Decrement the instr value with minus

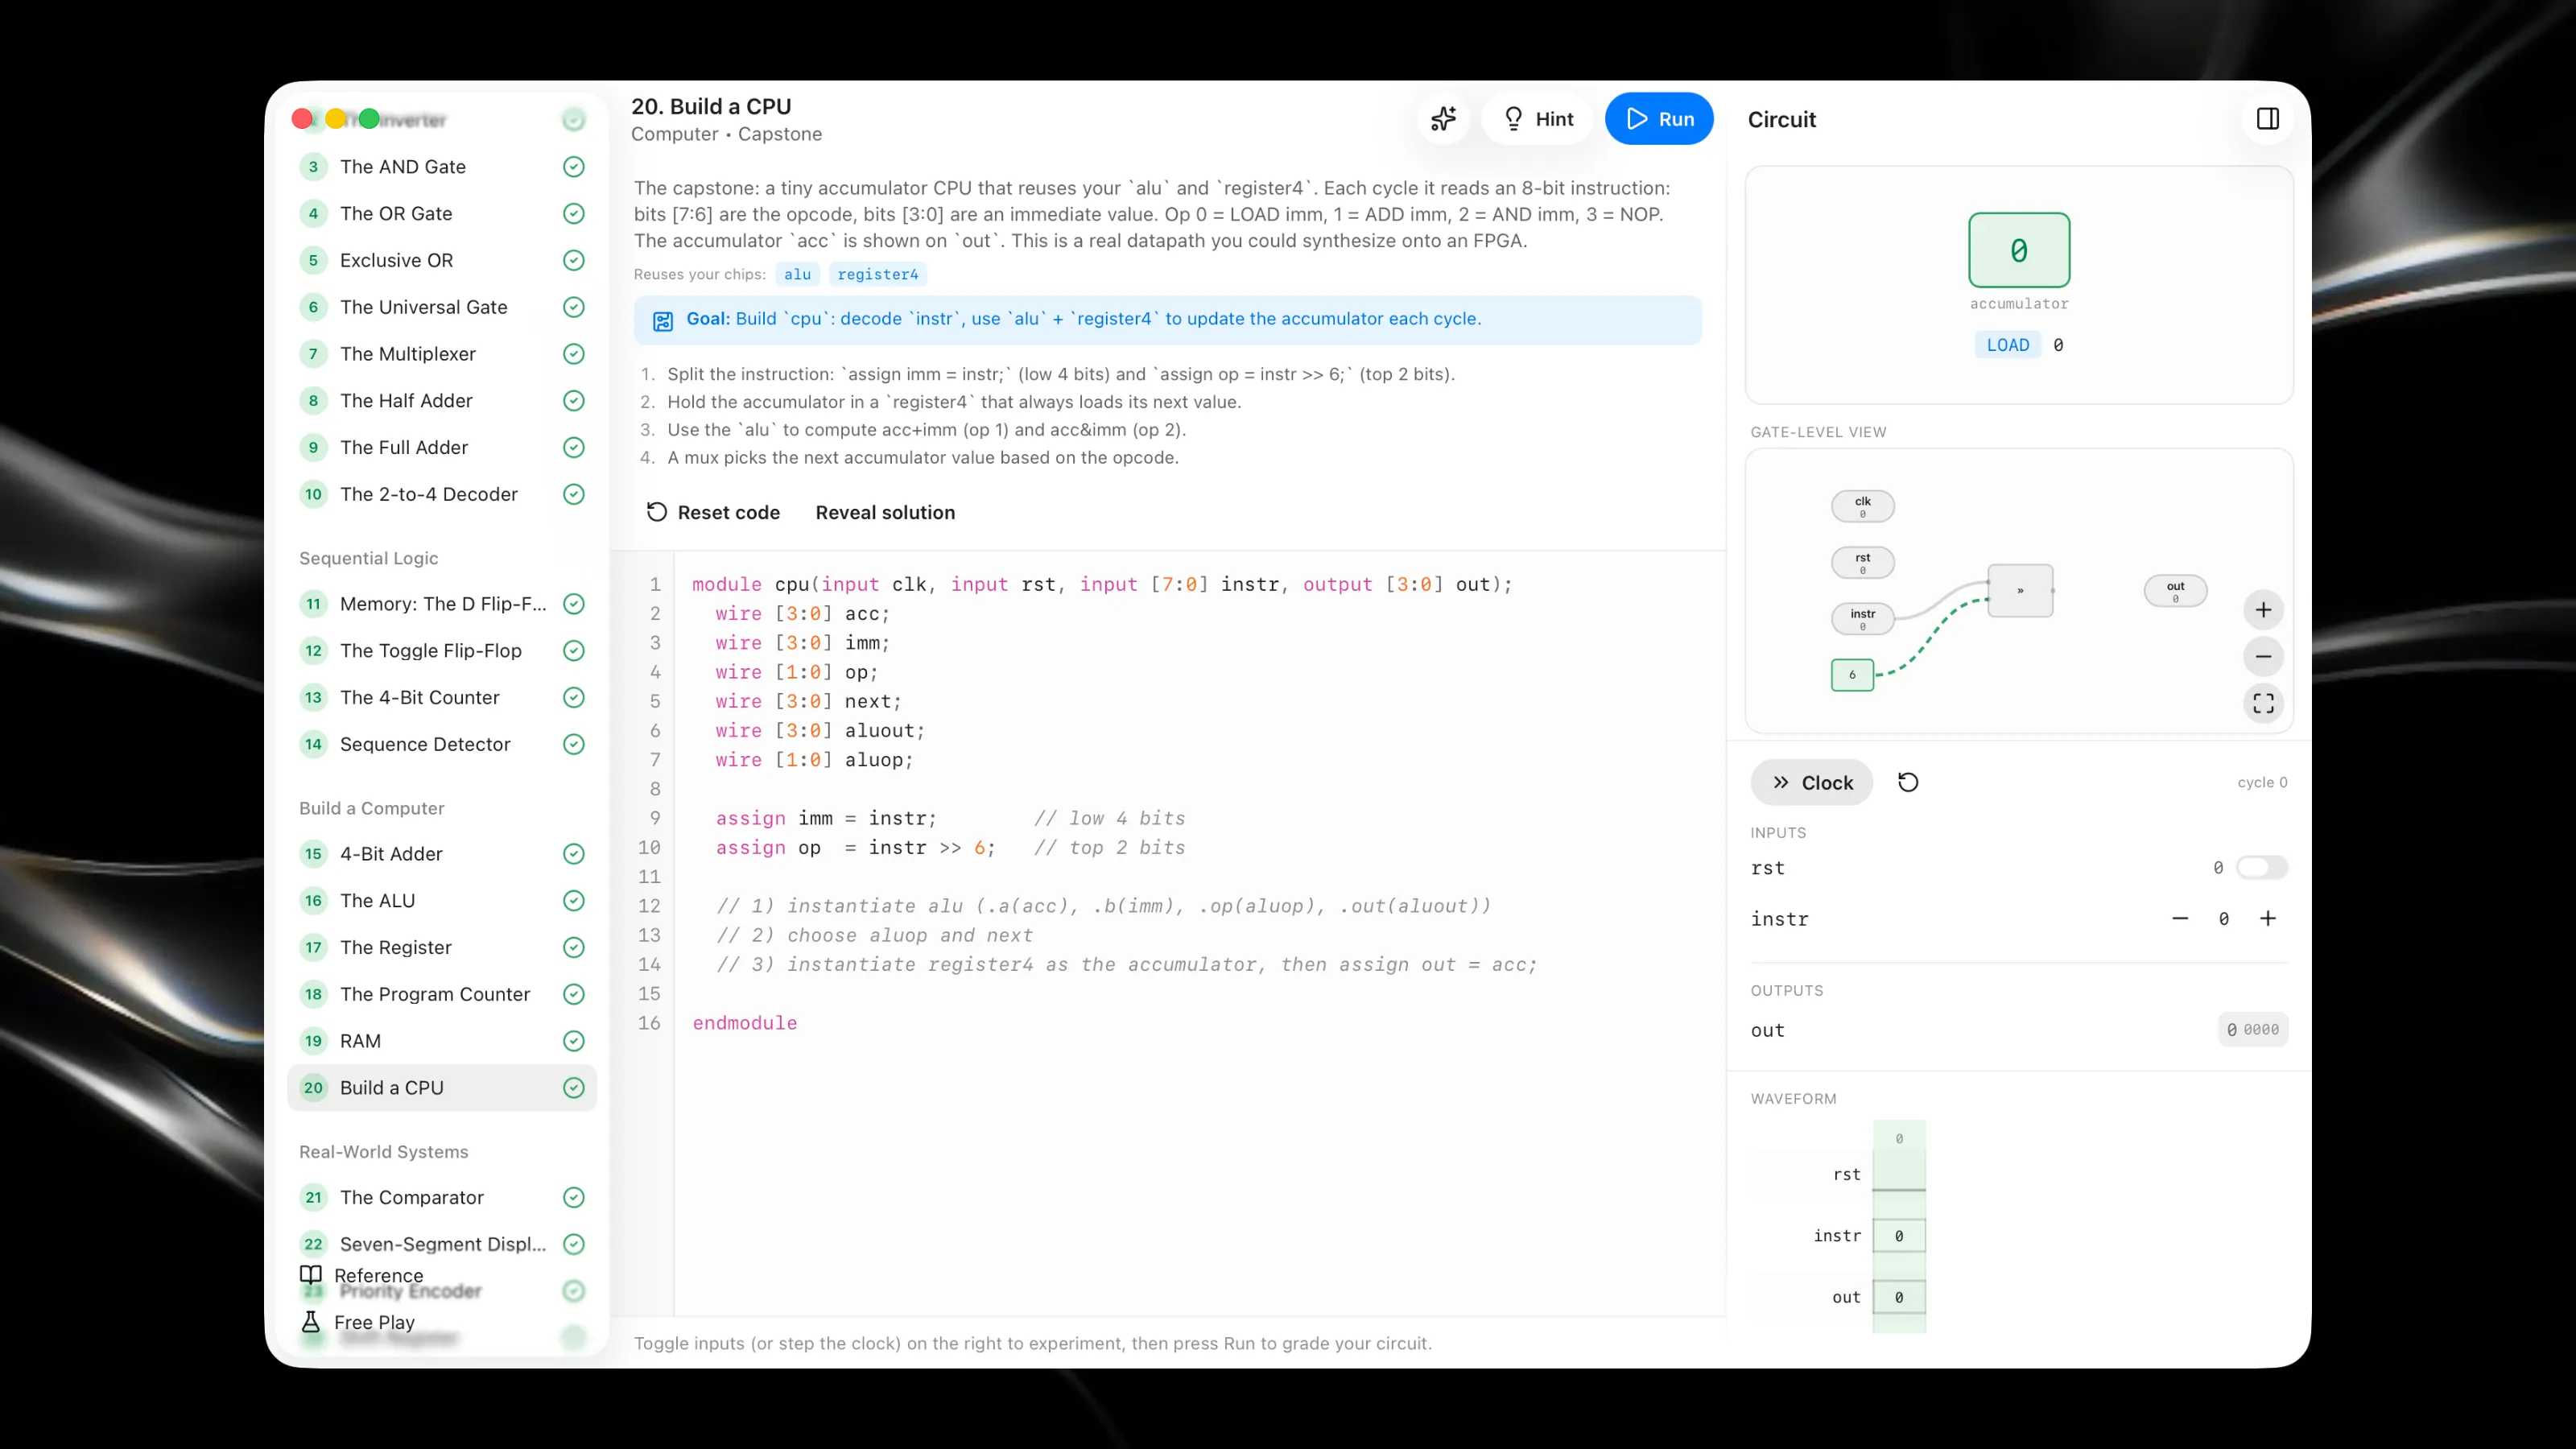[2180, 918]
